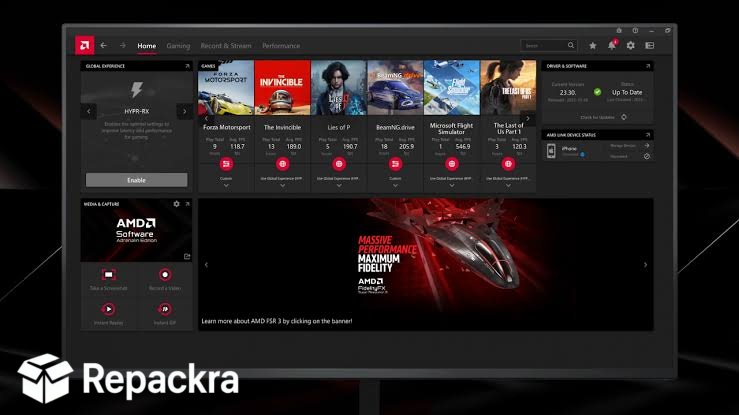
Task: Toggle the sidebar panel icon
Action: [649, 46]
